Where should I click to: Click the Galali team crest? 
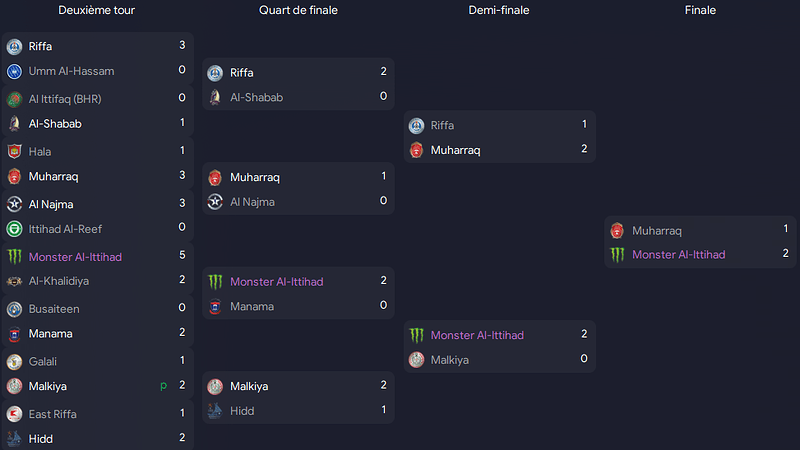click(x=14, y=362)
